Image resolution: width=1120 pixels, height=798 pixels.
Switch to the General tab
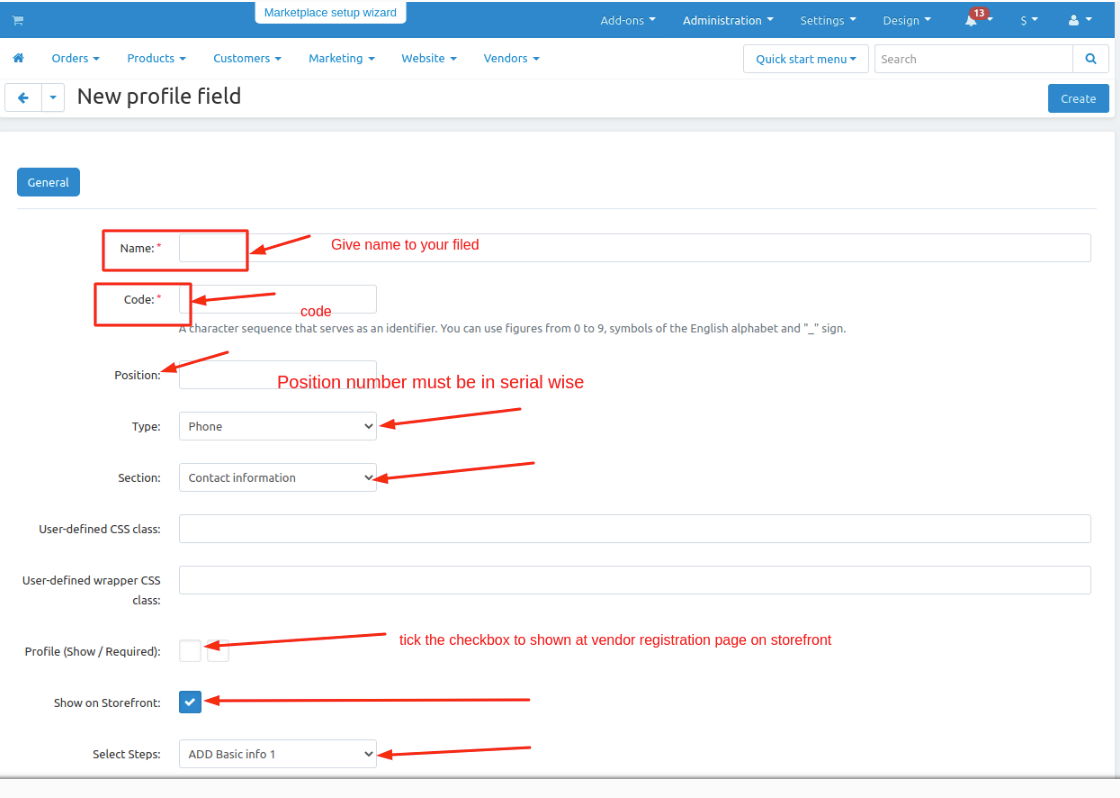[48, 182]
